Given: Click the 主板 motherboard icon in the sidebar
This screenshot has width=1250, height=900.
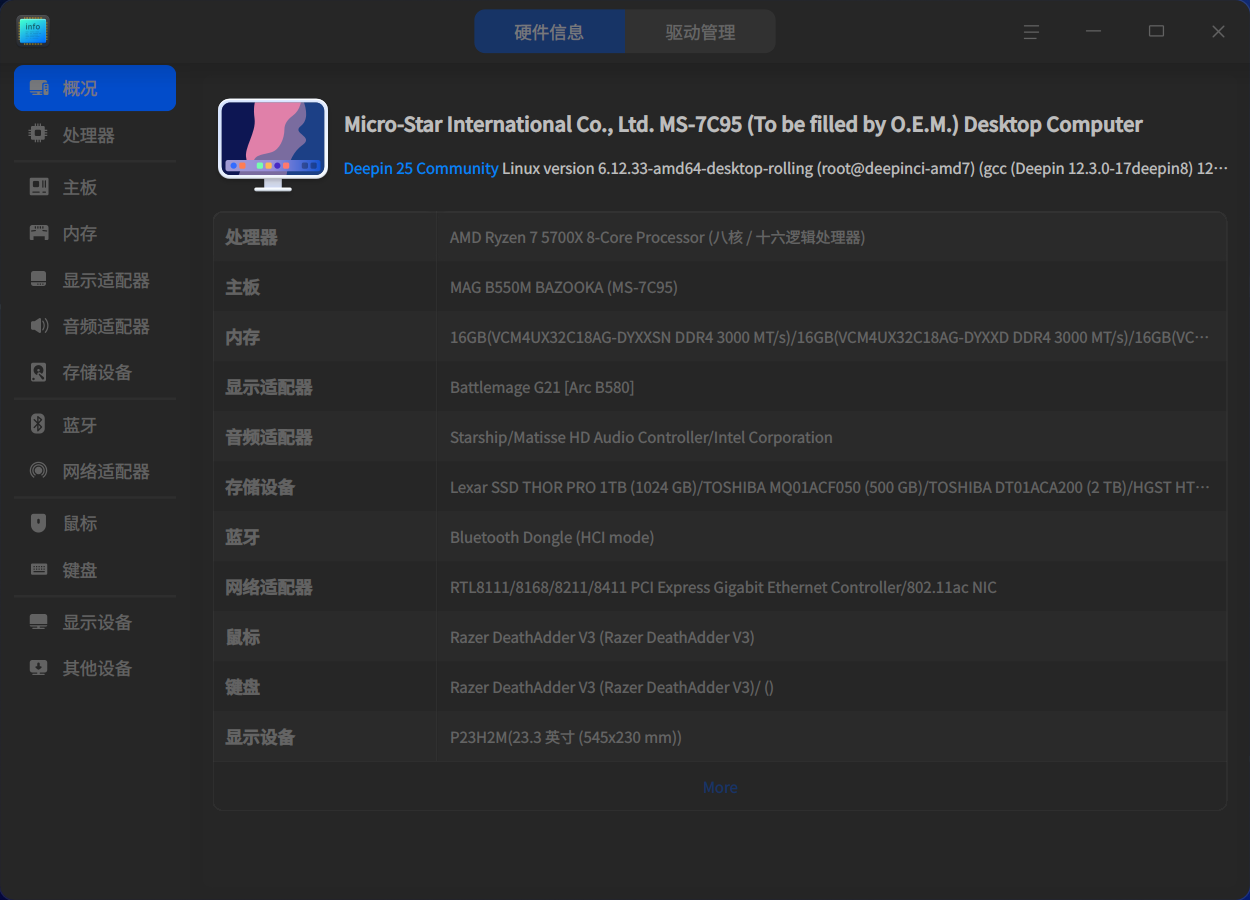Looking at the screenshot, I should [x=39, y=187].
